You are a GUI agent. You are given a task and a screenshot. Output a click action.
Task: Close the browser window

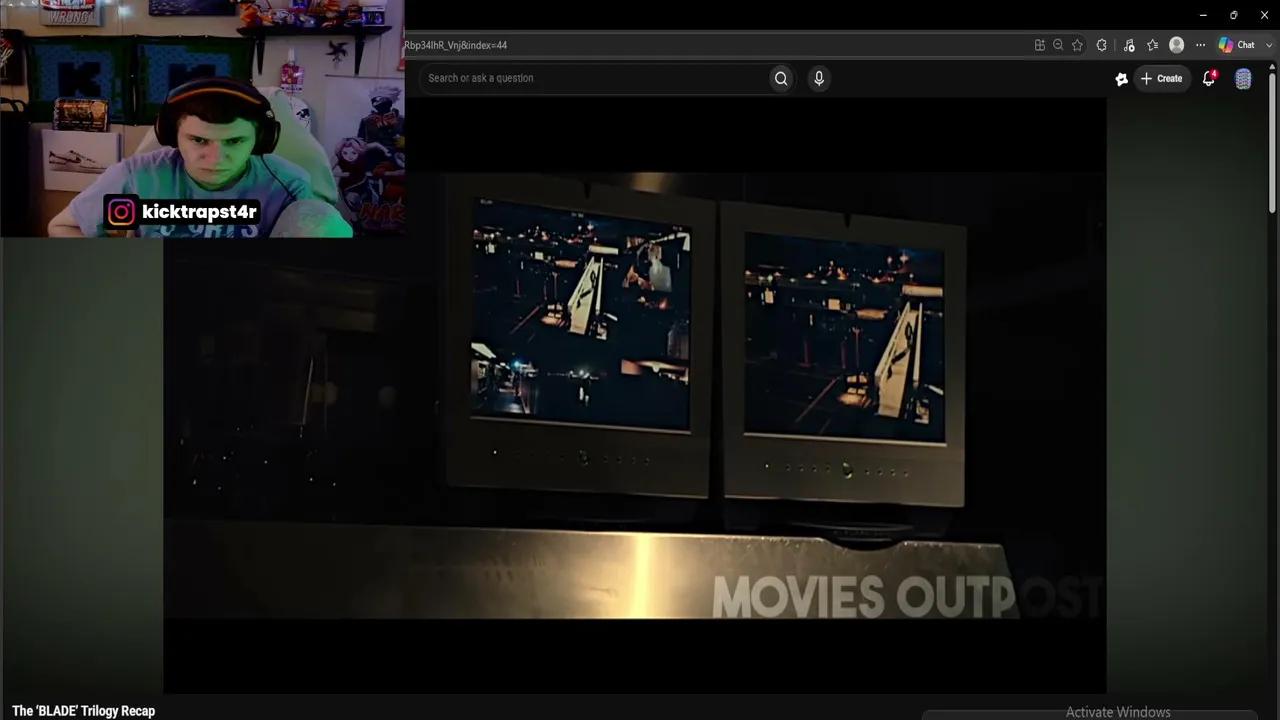point(1264,15)
